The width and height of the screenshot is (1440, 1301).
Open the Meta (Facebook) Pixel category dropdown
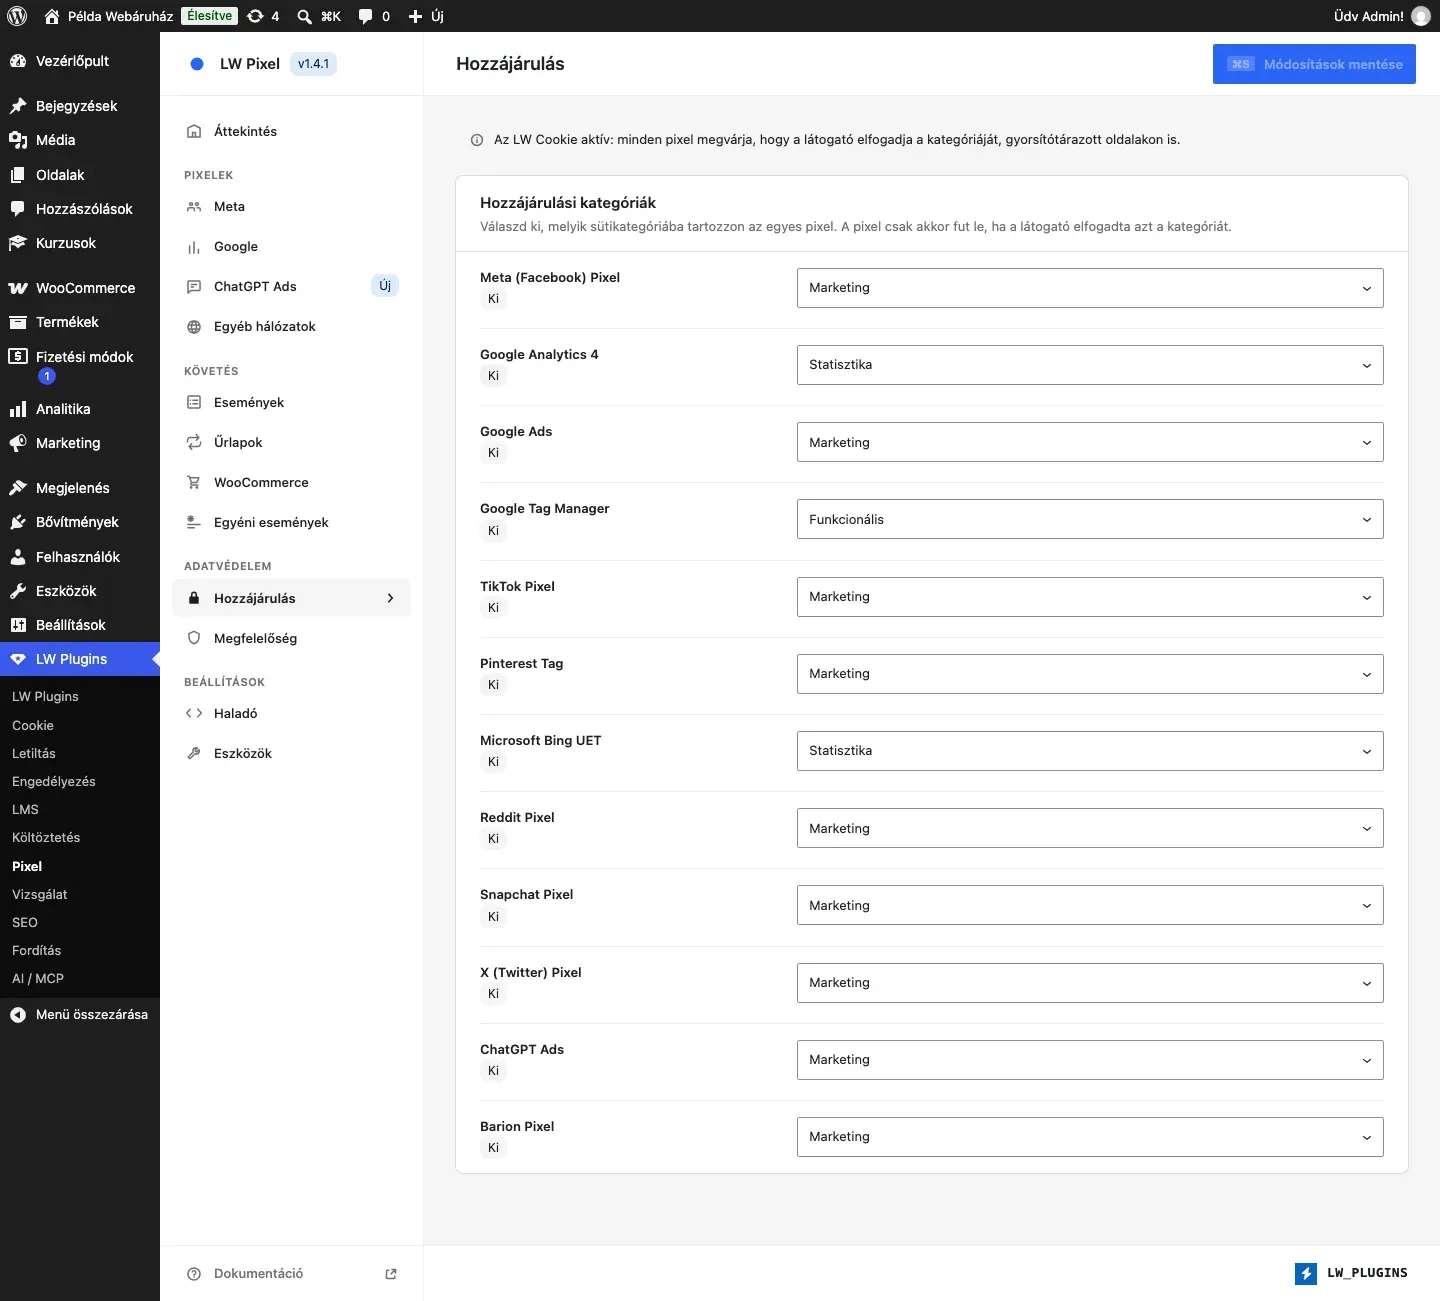click(1090, 288)
